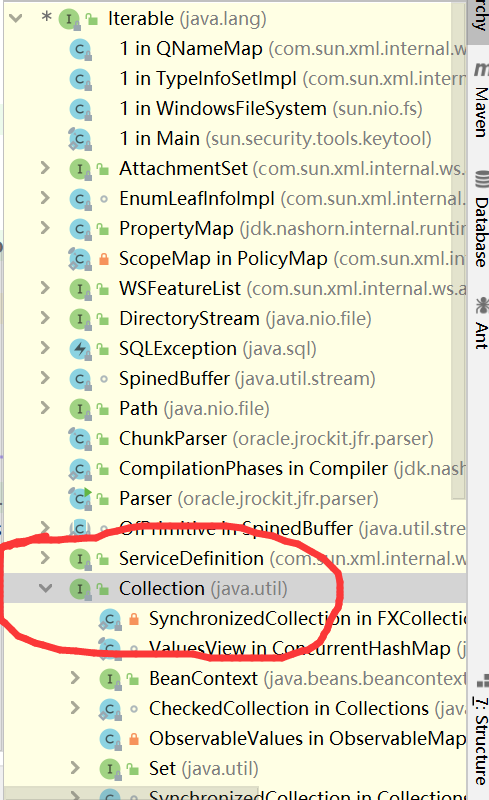489x800 pixels.
Task: Expand the Set (java.util) node
Action: (75, 768)
